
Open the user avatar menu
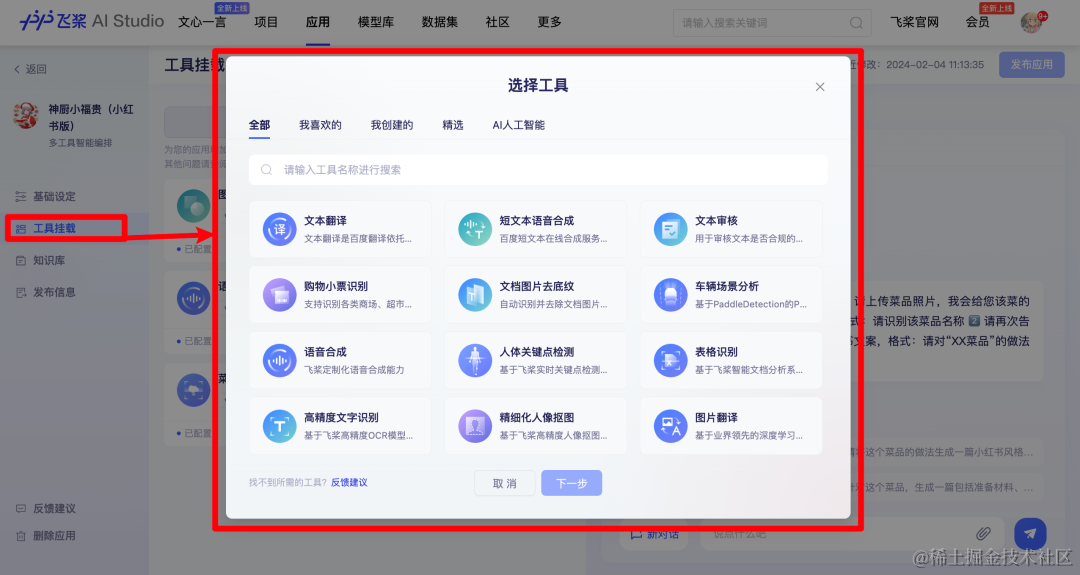point(1032,22)
